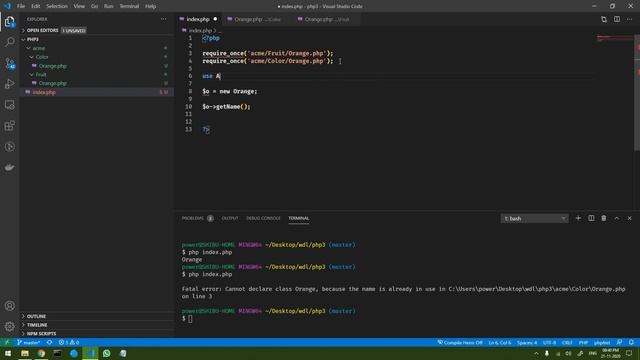Image resolution: width=640 pixels, height=360 pixels.
Task: Switch to the Problems panel tab
Action: pyautogui.click(x=197, y=218)
